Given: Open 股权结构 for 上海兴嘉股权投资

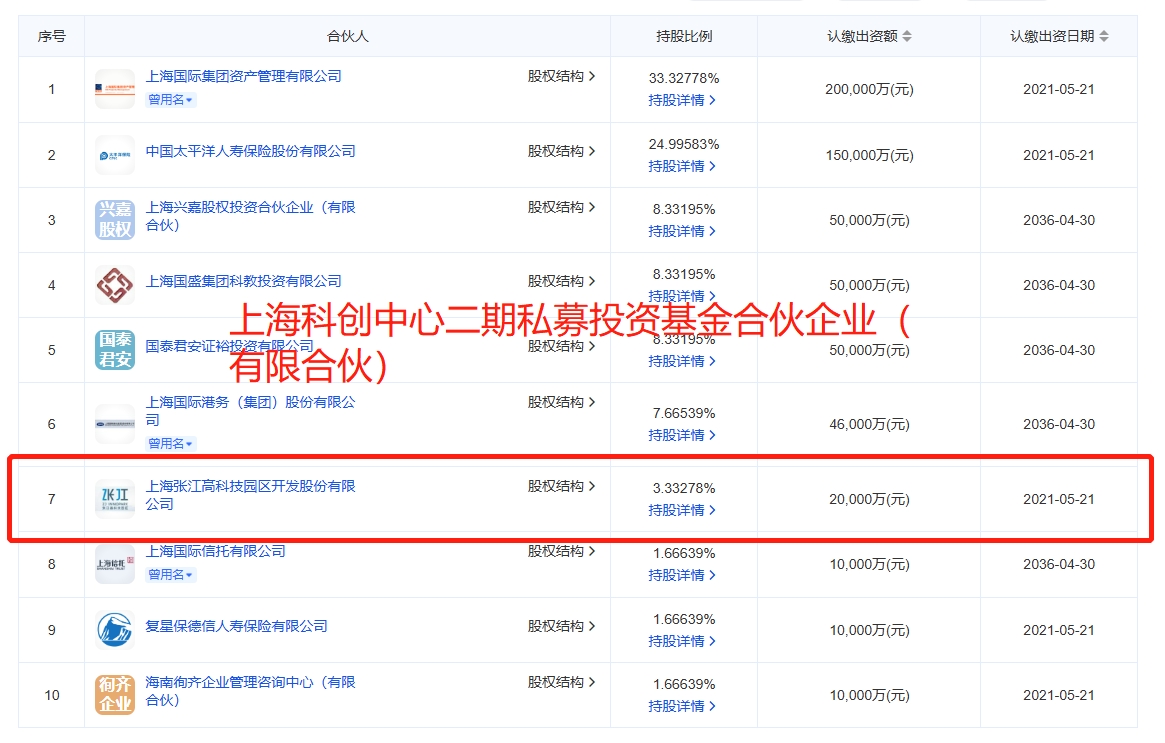Looking at the screenshot, I should click(562, 207).
